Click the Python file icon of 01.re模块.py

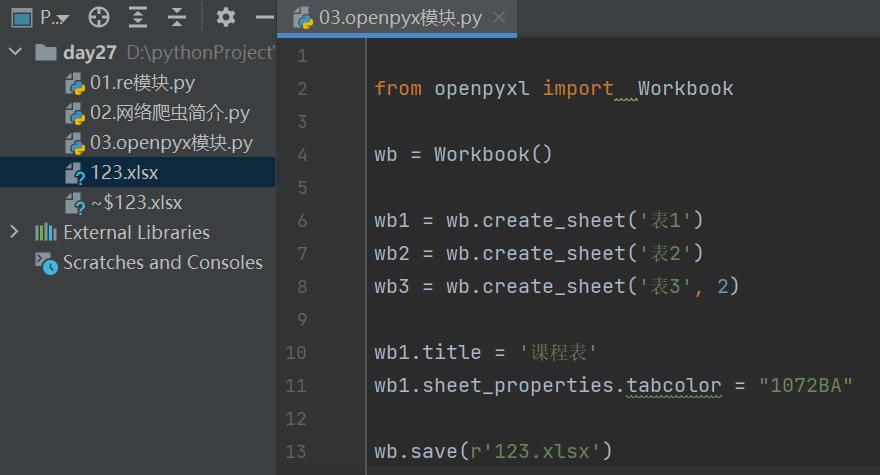point(75,84)
